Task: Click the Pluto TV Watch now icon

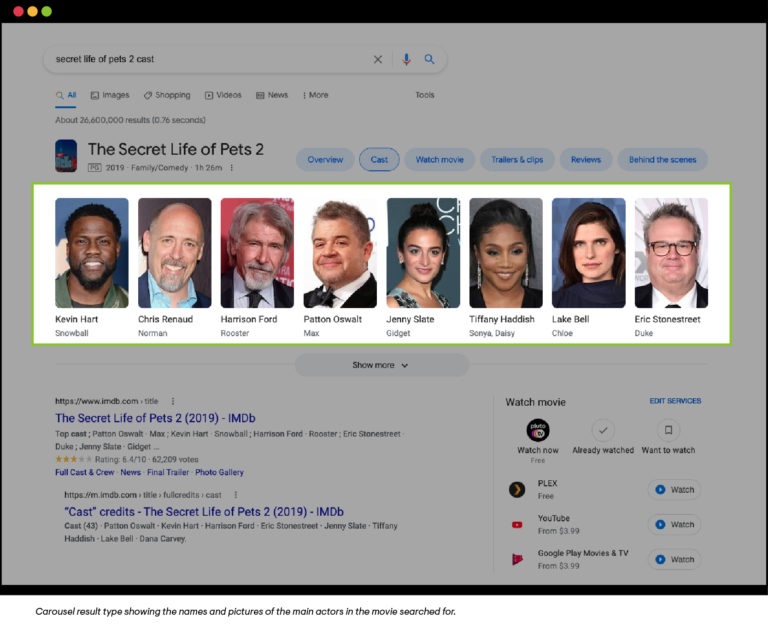Action: (x=538, y=430)
